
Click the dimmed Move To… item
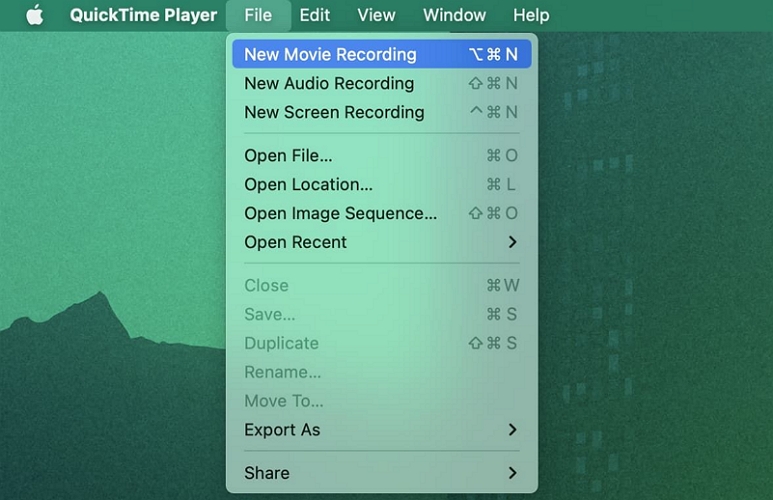point(382,401)
